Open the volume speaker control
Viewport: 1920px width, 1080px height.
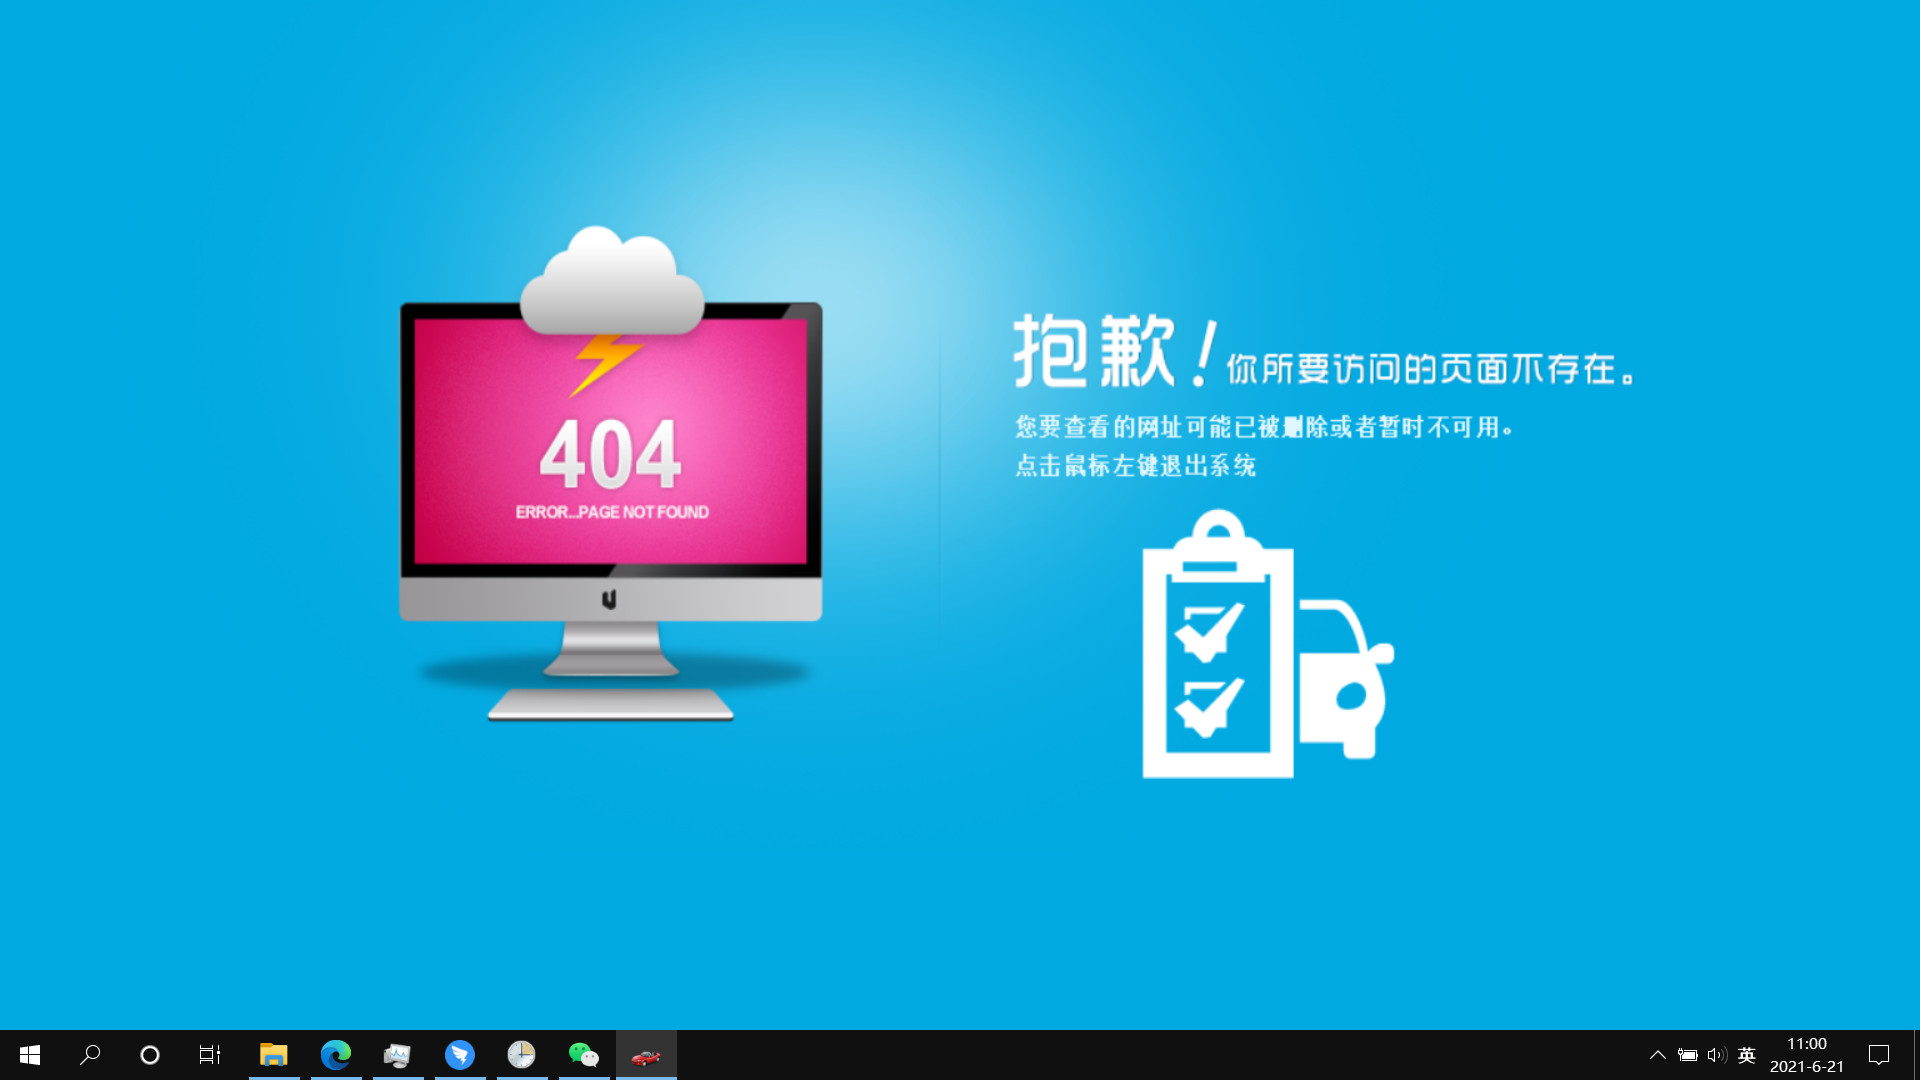[x=1717, y=1055]
